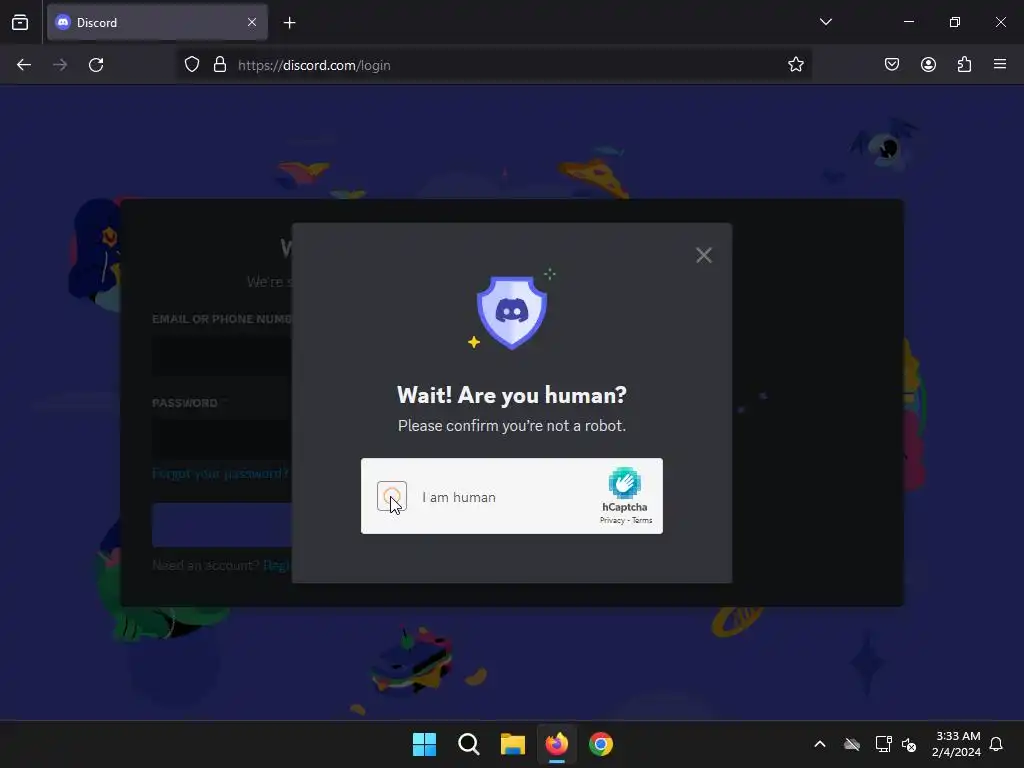The width and height of the screenshot is (1024, 768).
Task: Open the Extensions puzzle icon
Action: tap(965, 65)
